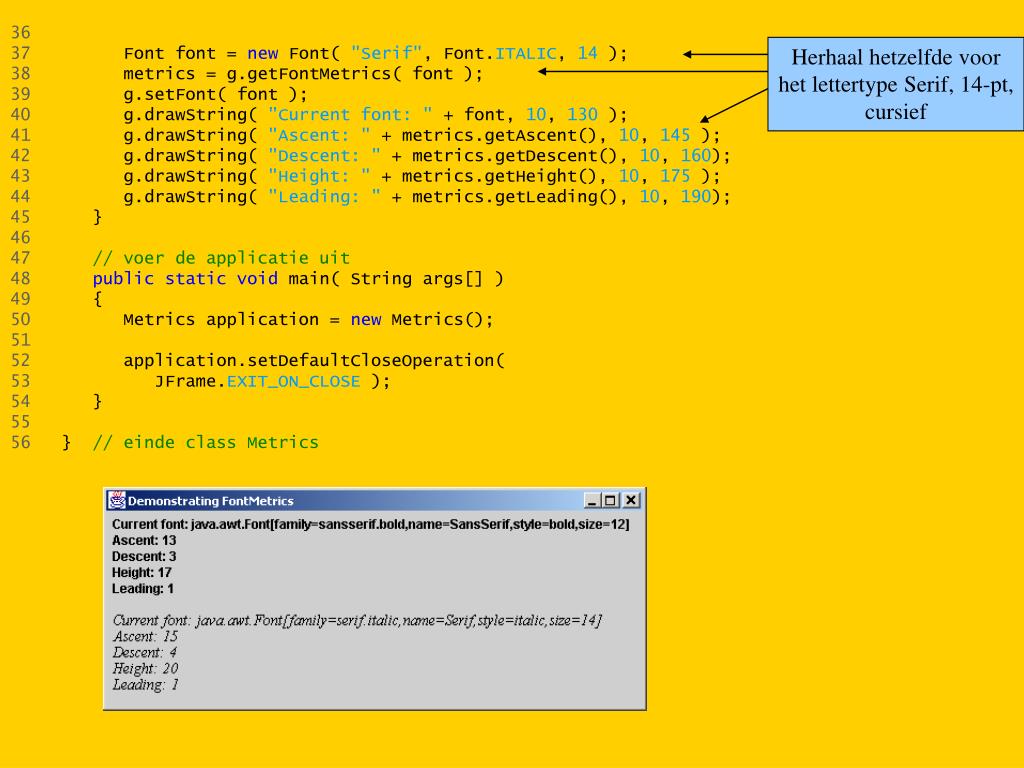Viewport: 1024px width, 768px height.
Task: Click 'application.setDefaultCloseOperation(' on line 52
Action: point(314,360)
